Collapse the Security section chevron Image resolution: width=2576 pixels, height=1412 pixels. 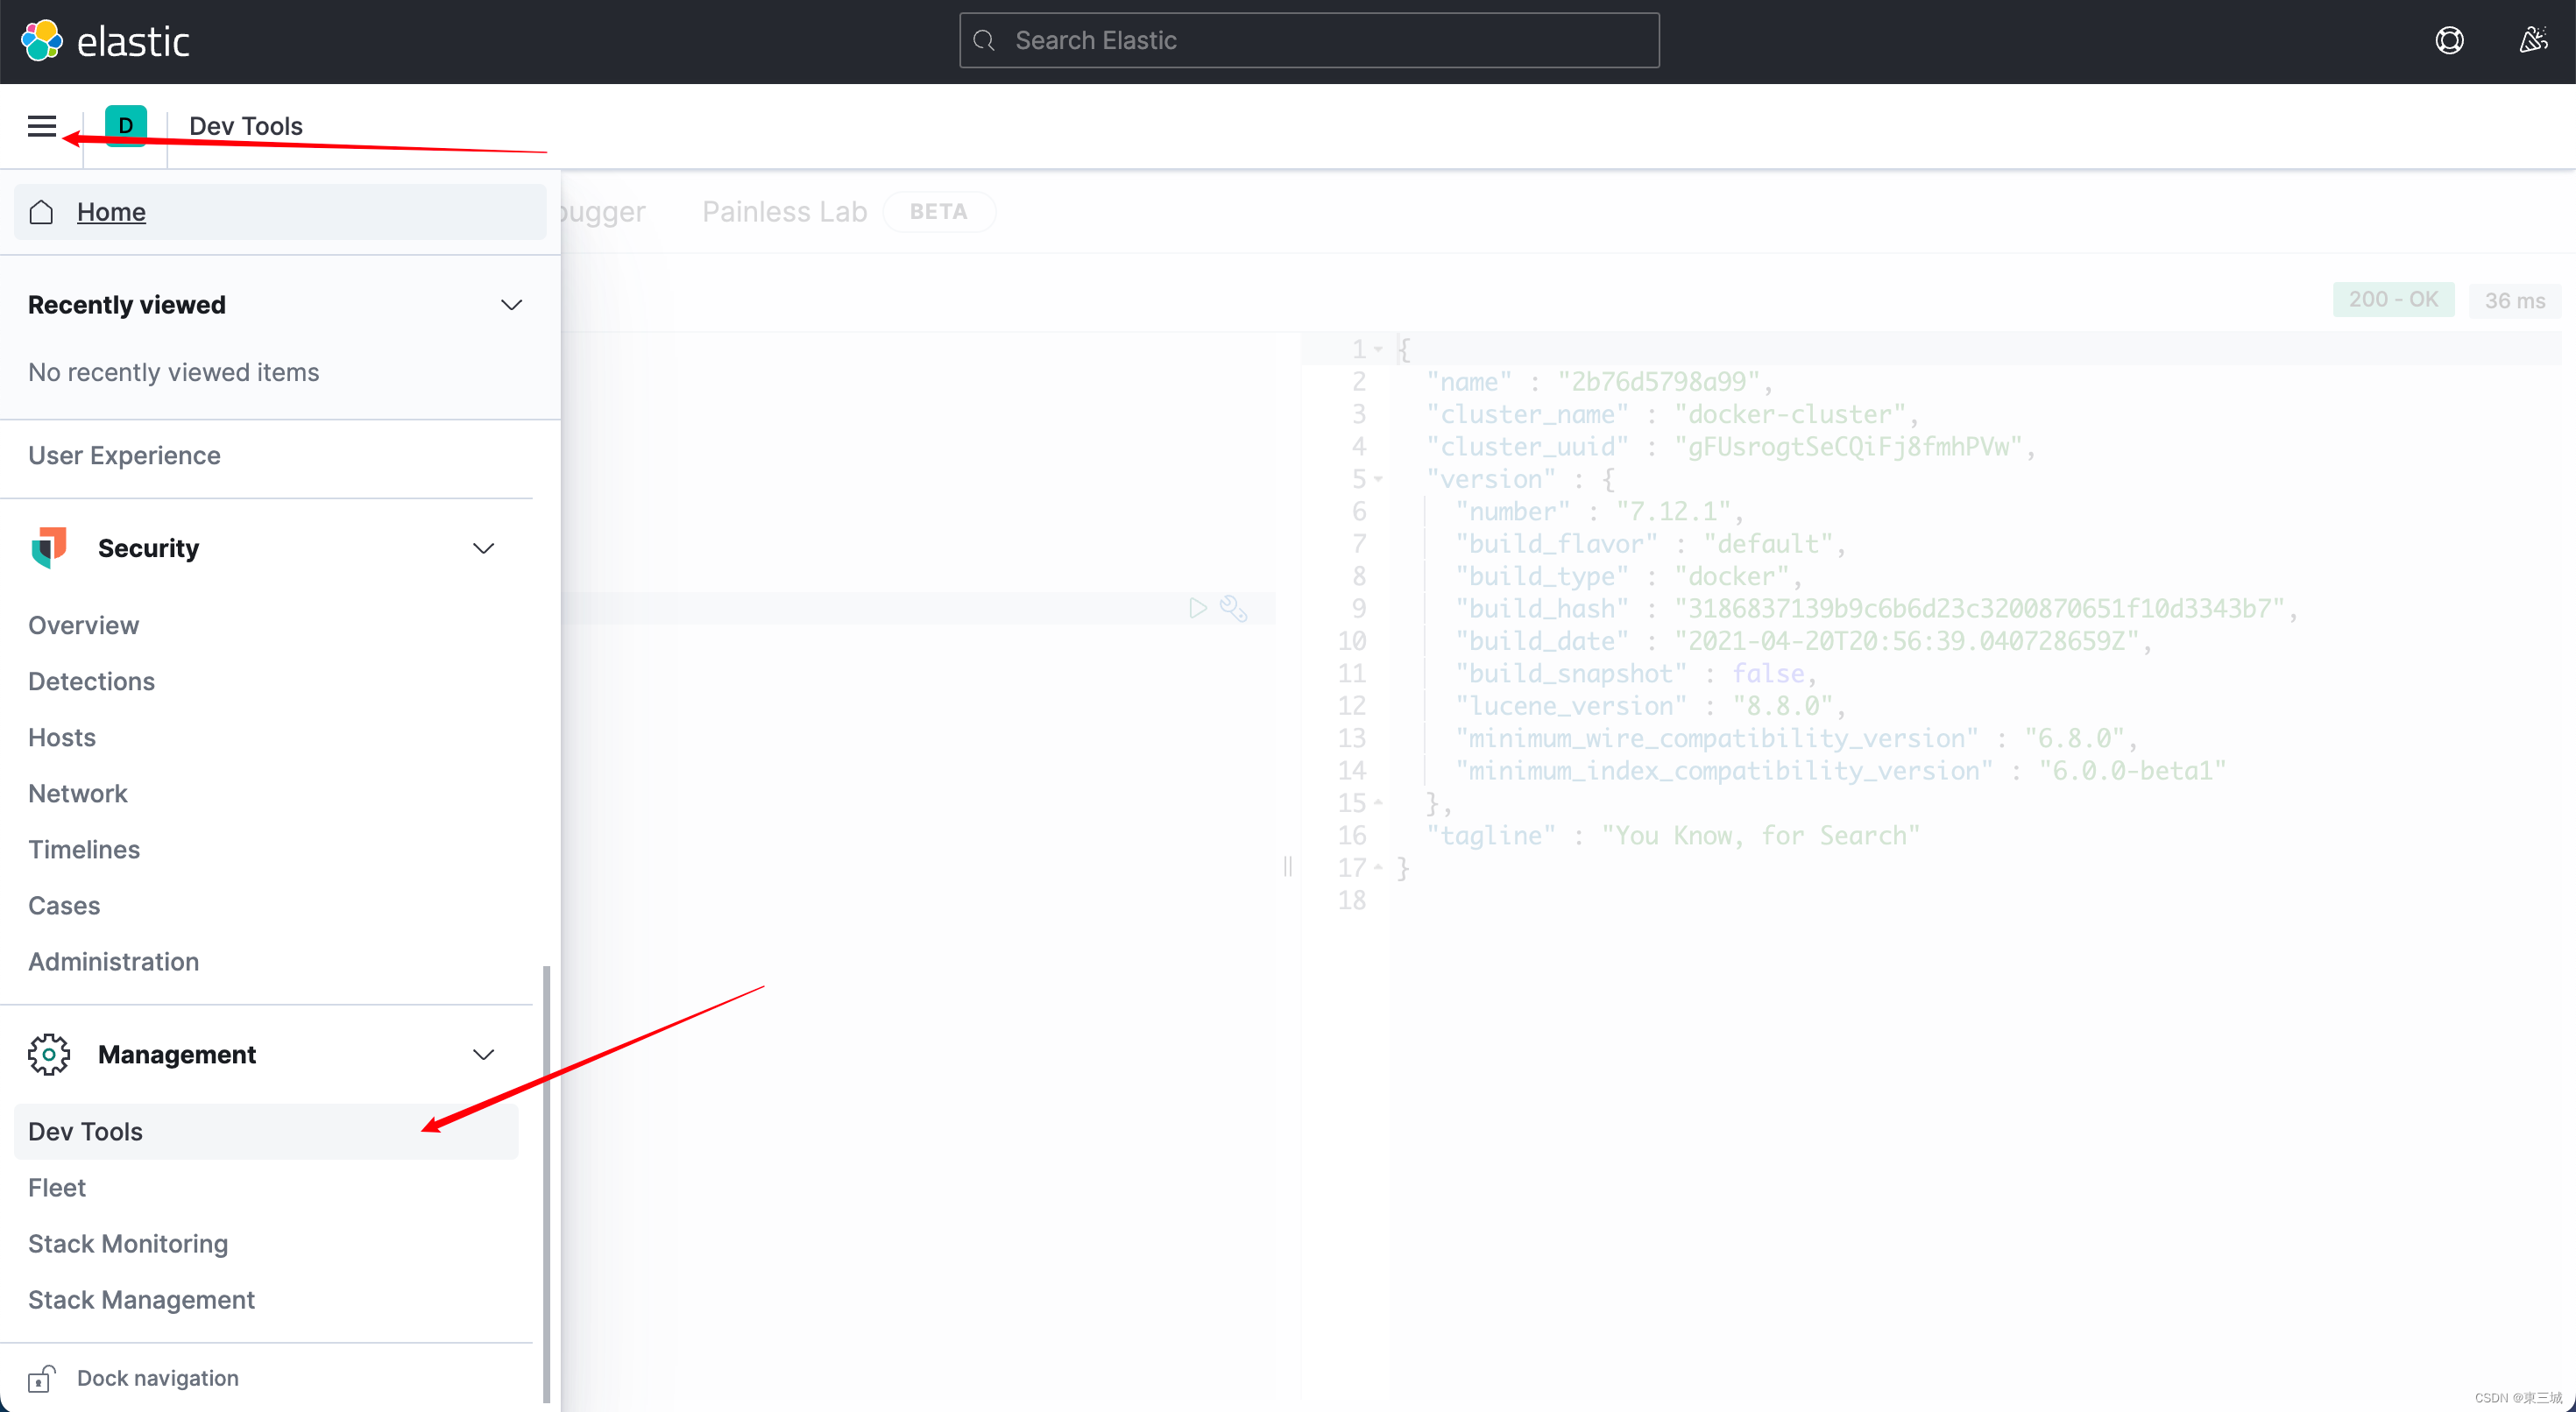coord(483,548)
